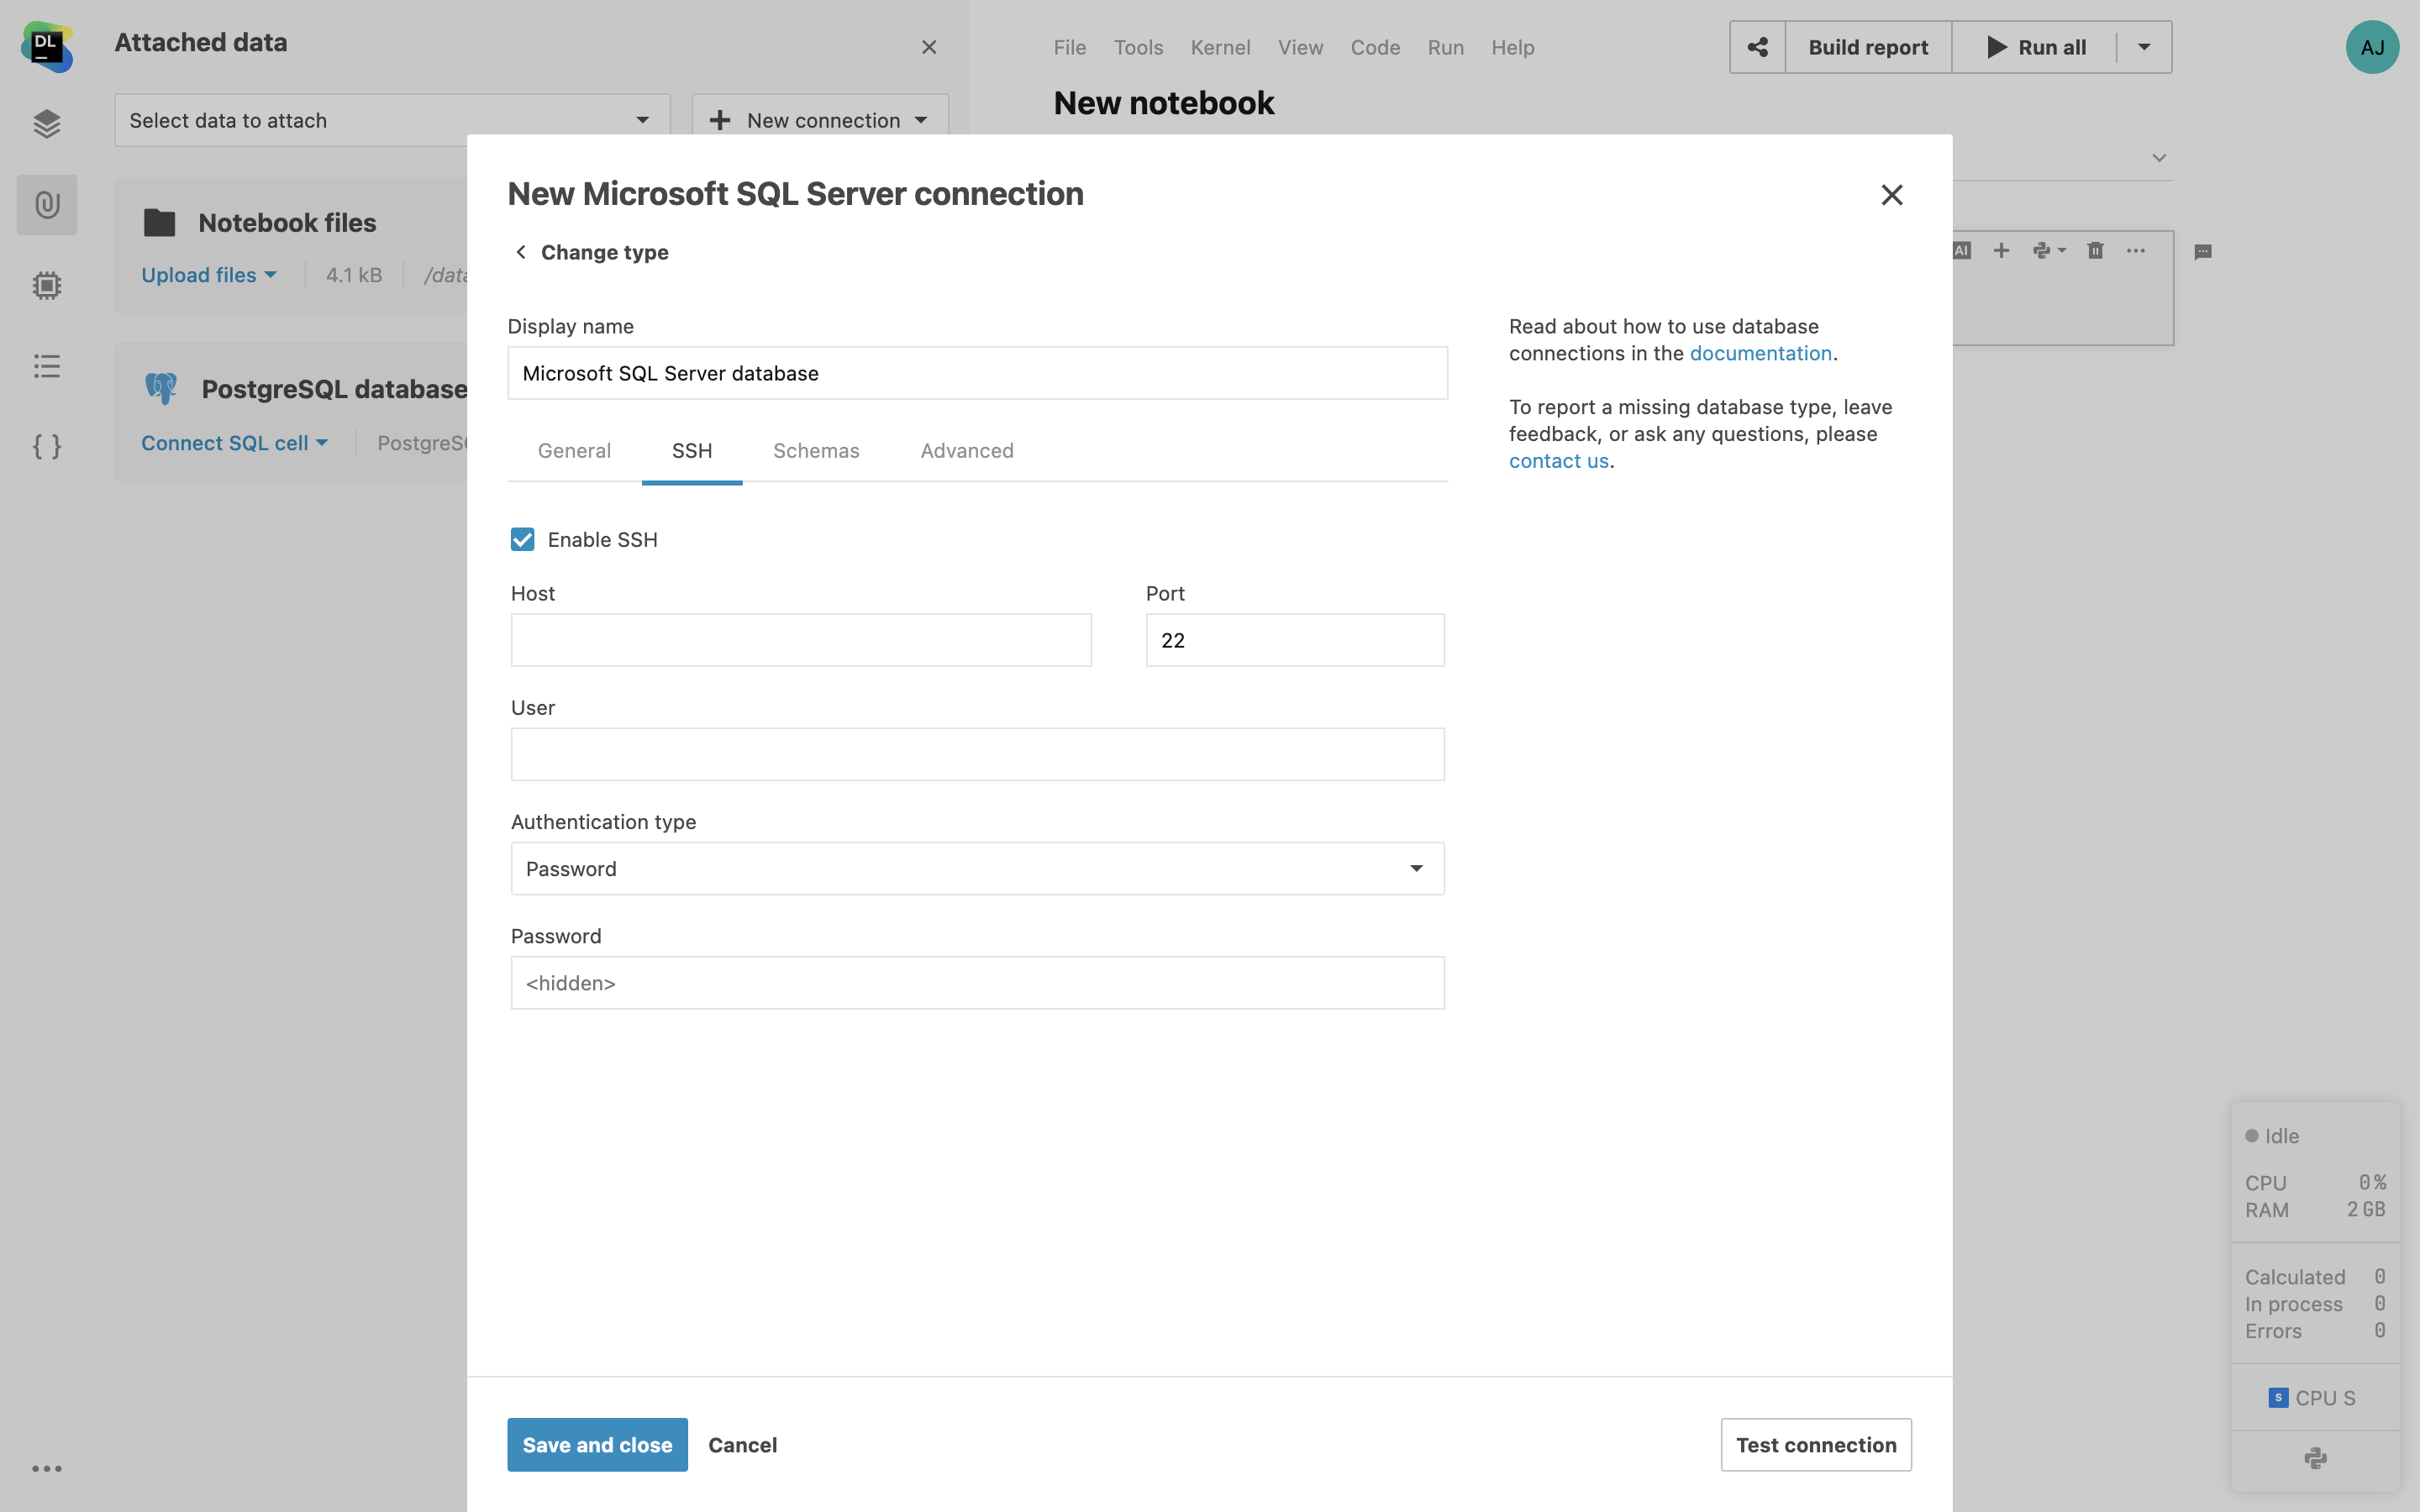Screen dimensions: 2420x1512
Task: Open the AI assistant in the cell toolbar
Action: coord(1961,250)
